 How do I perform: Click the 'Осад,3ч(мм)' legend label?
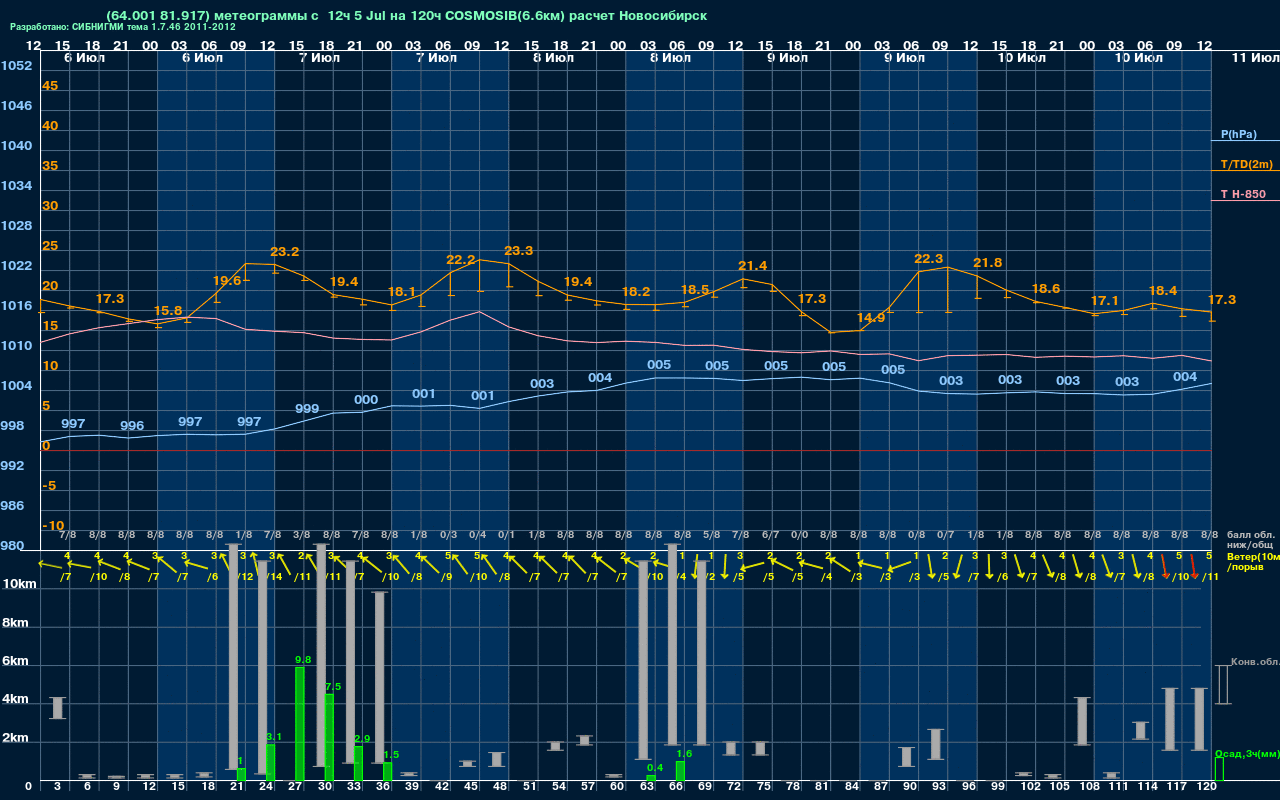[1247, 753]
